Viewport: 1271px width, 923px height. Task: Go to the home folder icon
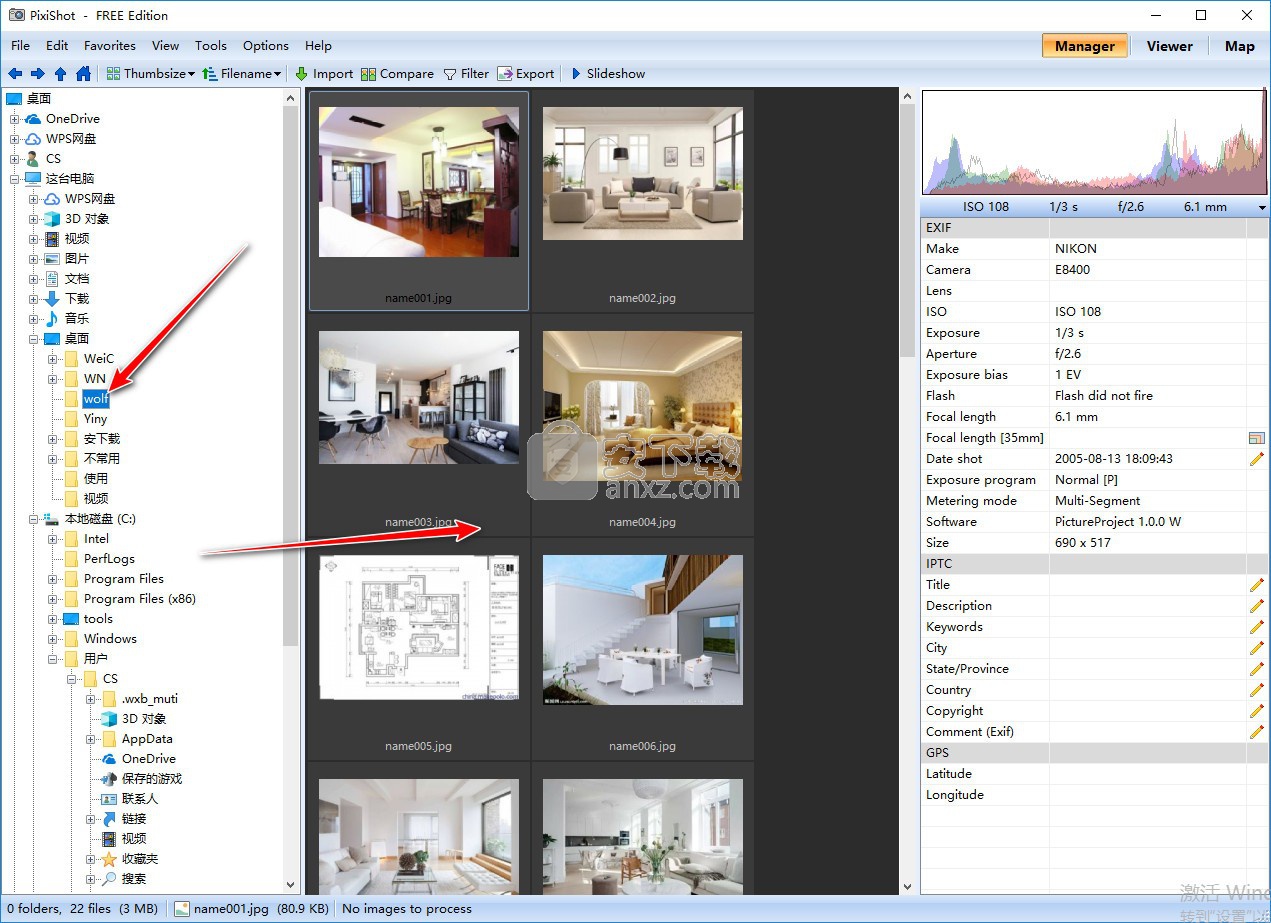pos(83,74)
